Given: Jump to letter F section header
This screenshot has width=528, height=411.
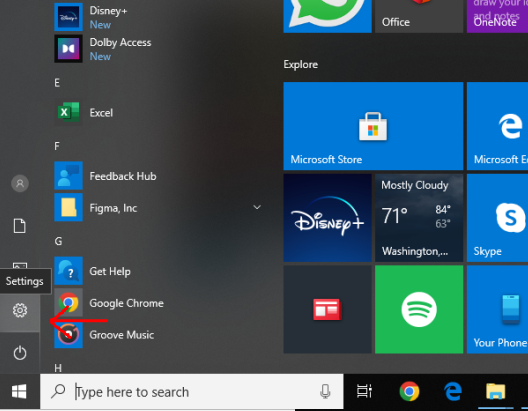Looking at the screenshot, I should coord(57,146).
